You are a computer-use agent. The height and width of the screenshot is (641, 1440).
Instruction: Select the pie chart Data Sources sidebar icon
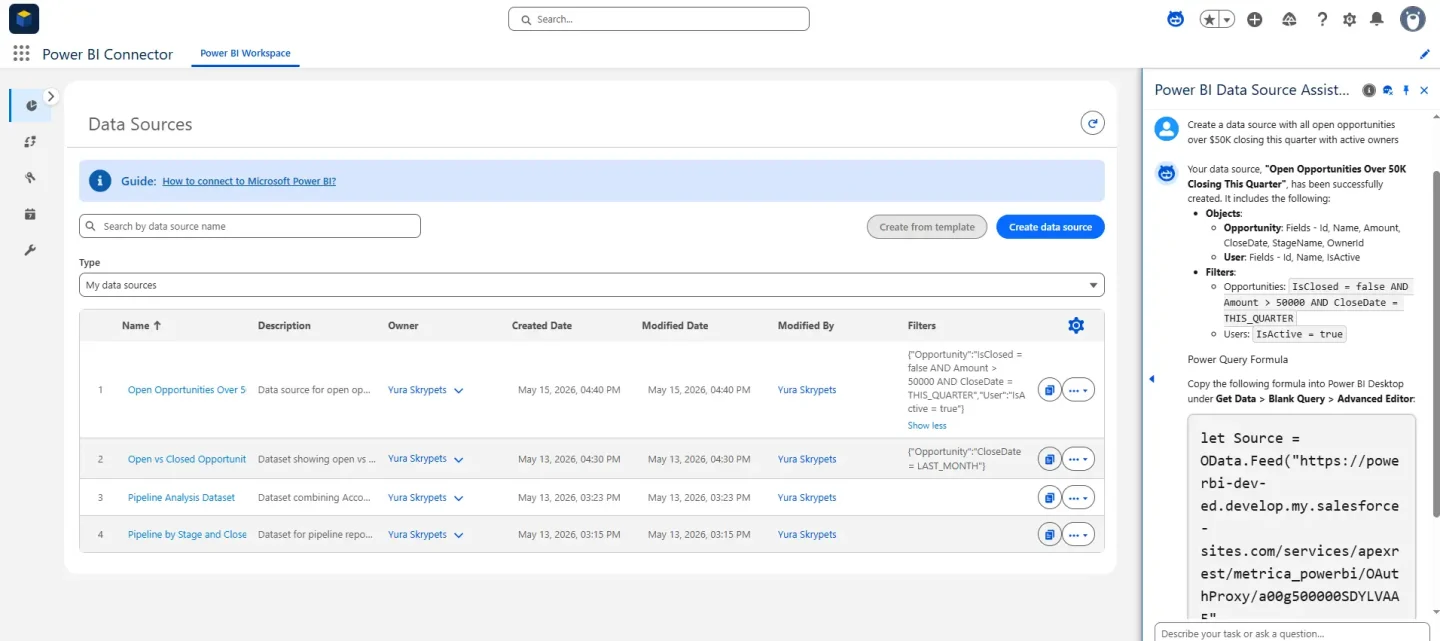tap(30, 105)
